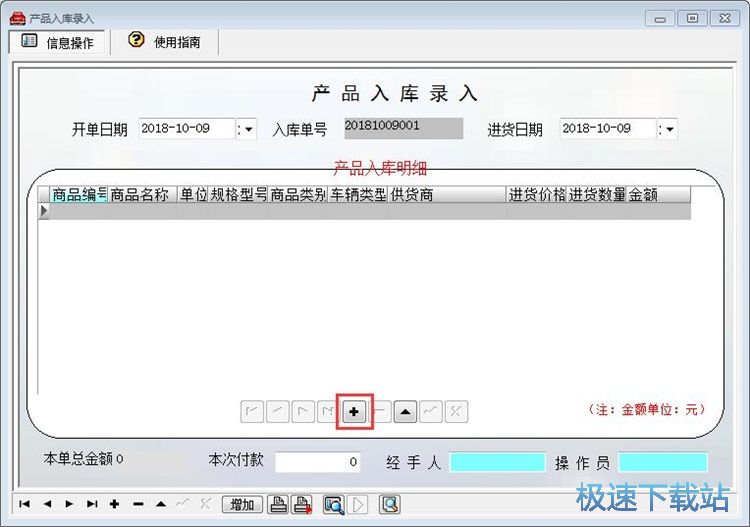Click bottom toolbar minus delete icon
750x527 pixels.
138,504
